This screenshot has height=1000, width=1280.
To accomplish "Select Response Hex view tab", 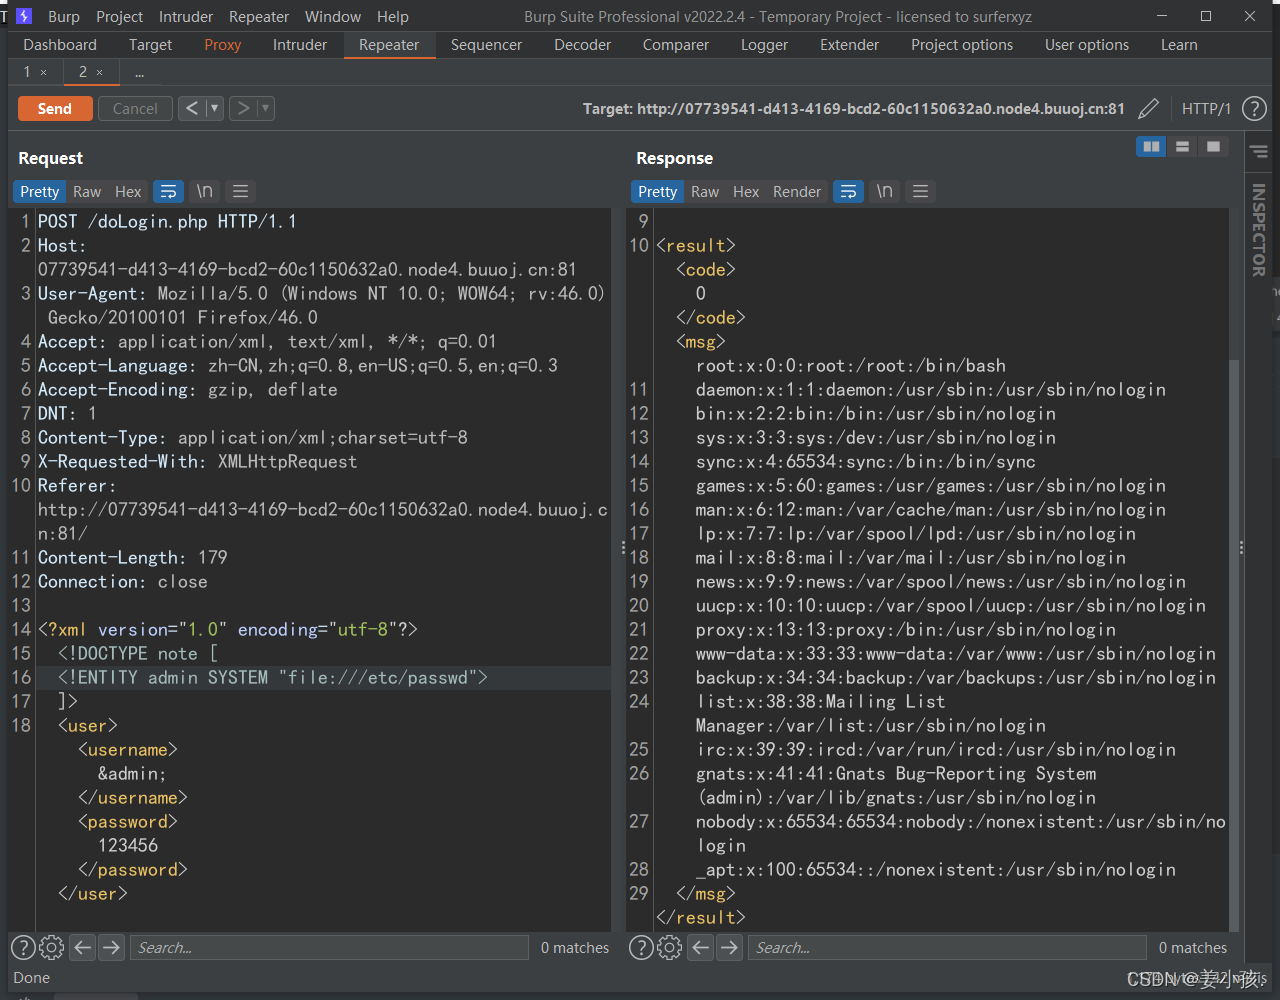I will [x=746, y=192].
